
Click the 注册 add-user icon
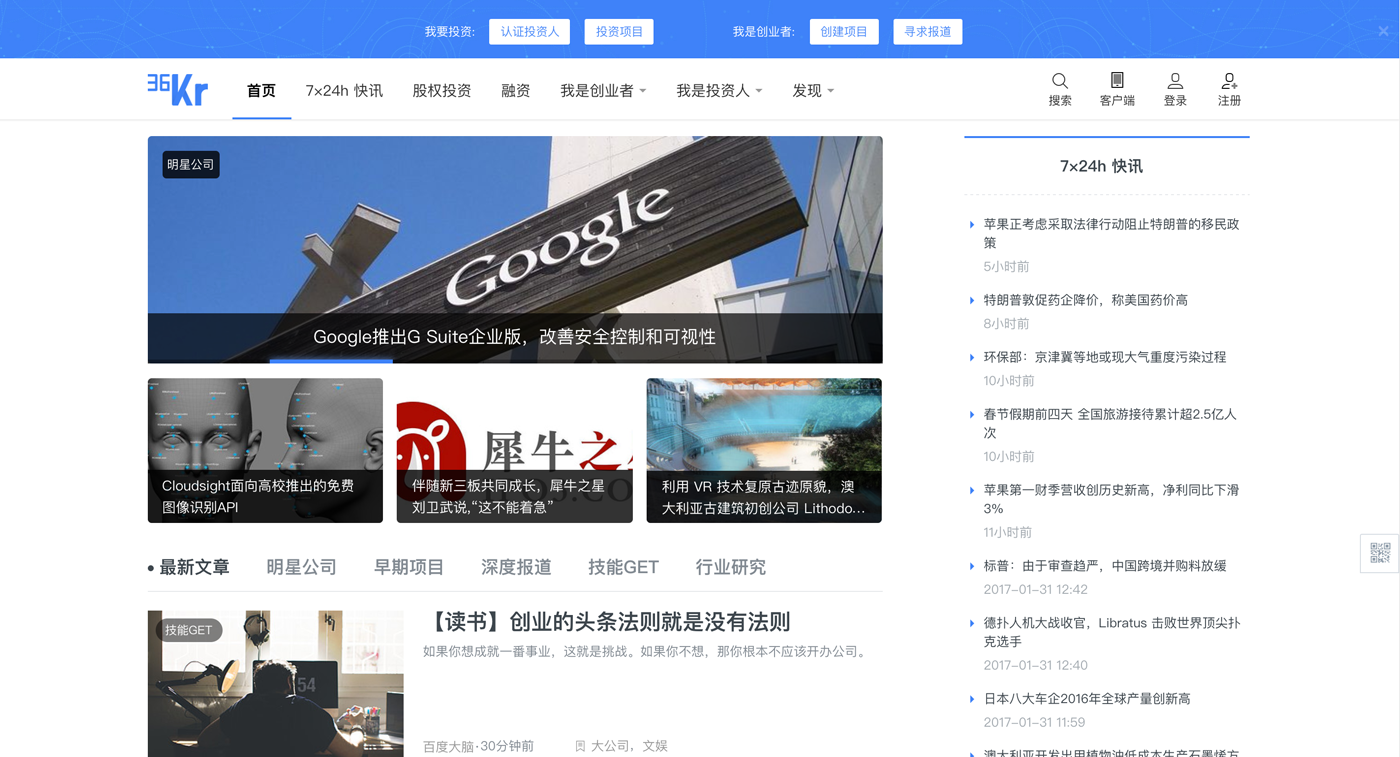pos(1229,80)
